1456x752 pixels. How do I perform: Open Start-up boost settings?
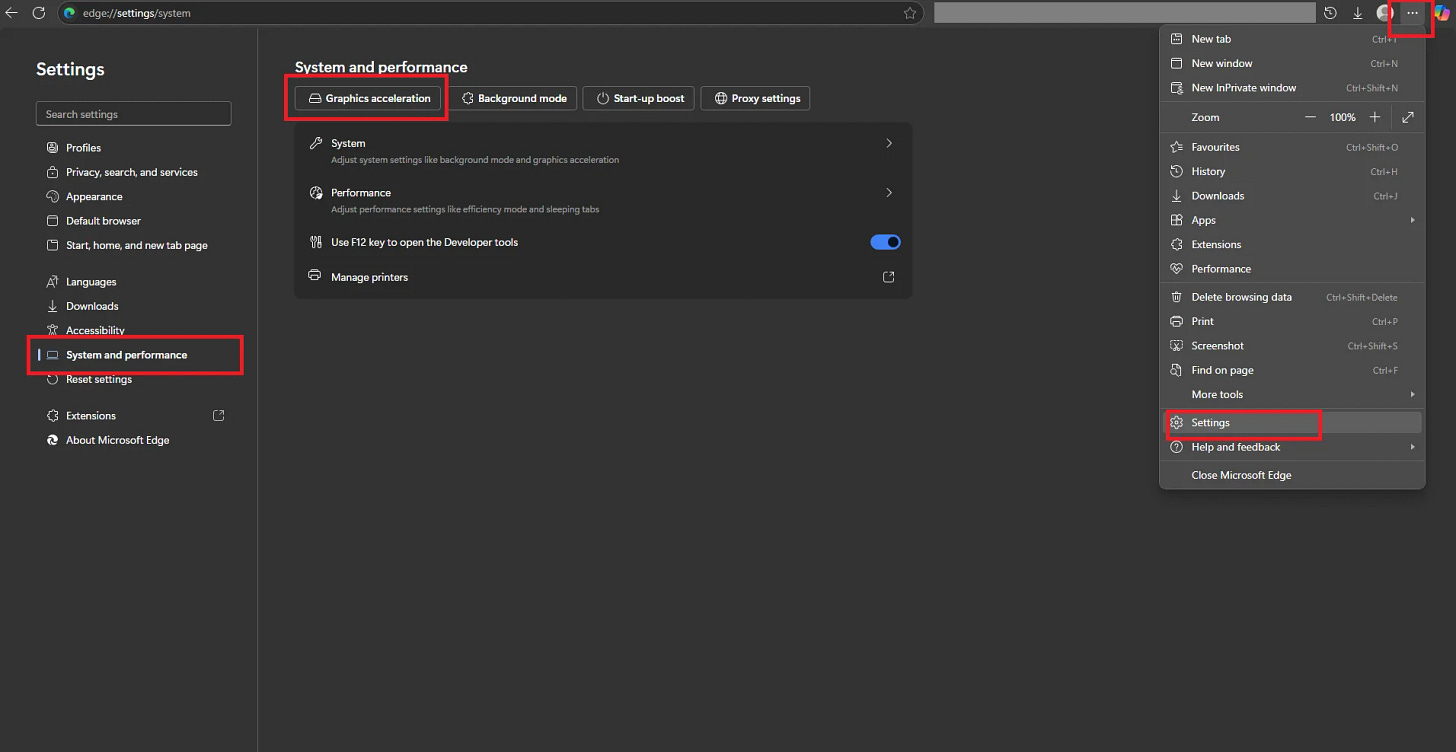(638, 98)
